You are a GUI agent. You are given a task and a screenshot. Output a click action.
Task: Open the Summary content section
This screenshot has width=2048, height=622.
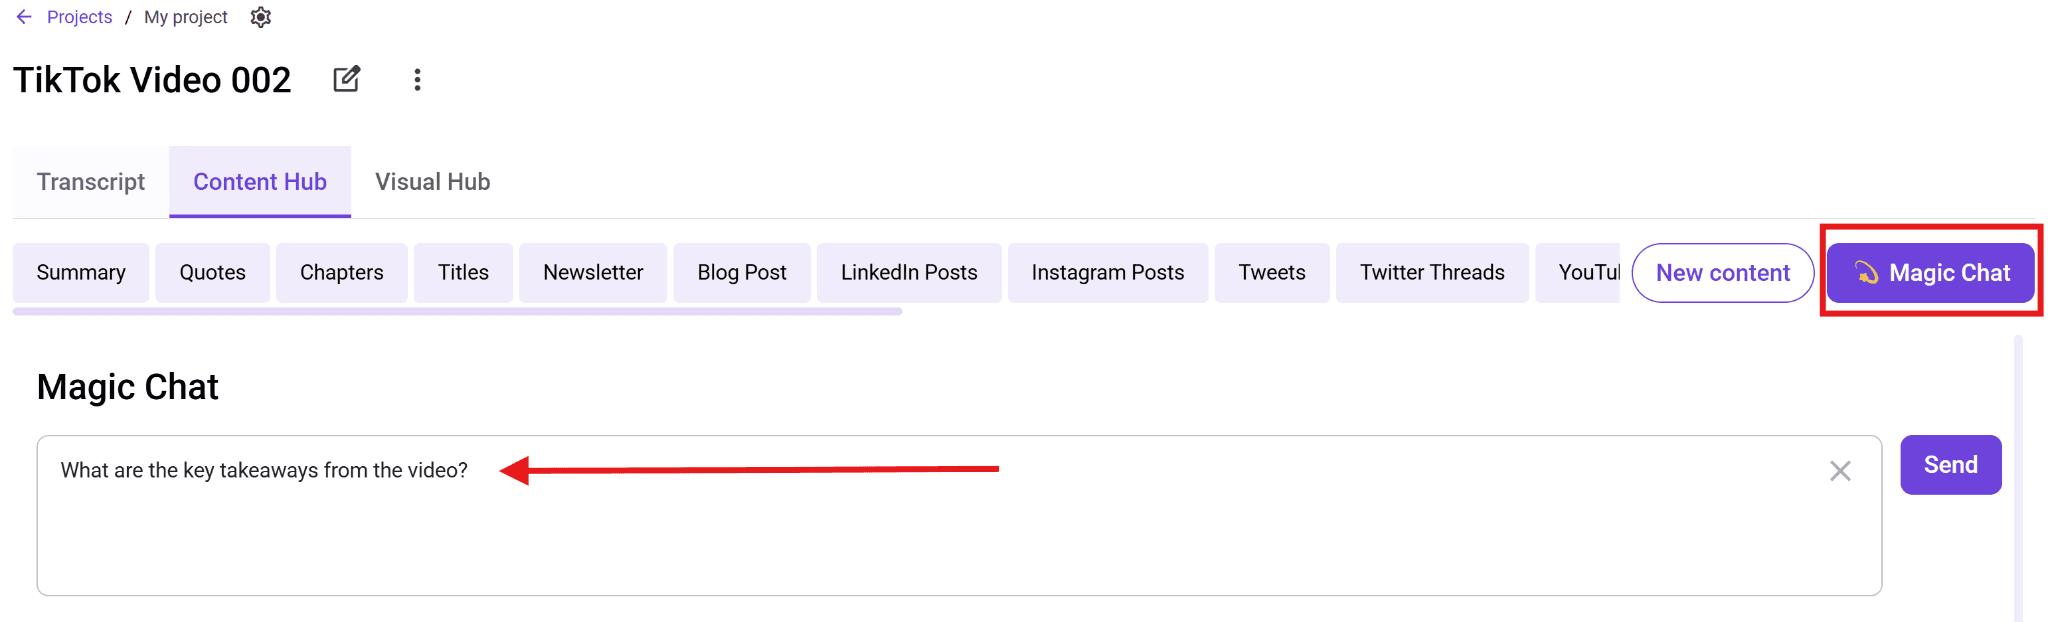pyautogui.click(x=81, y=273)
